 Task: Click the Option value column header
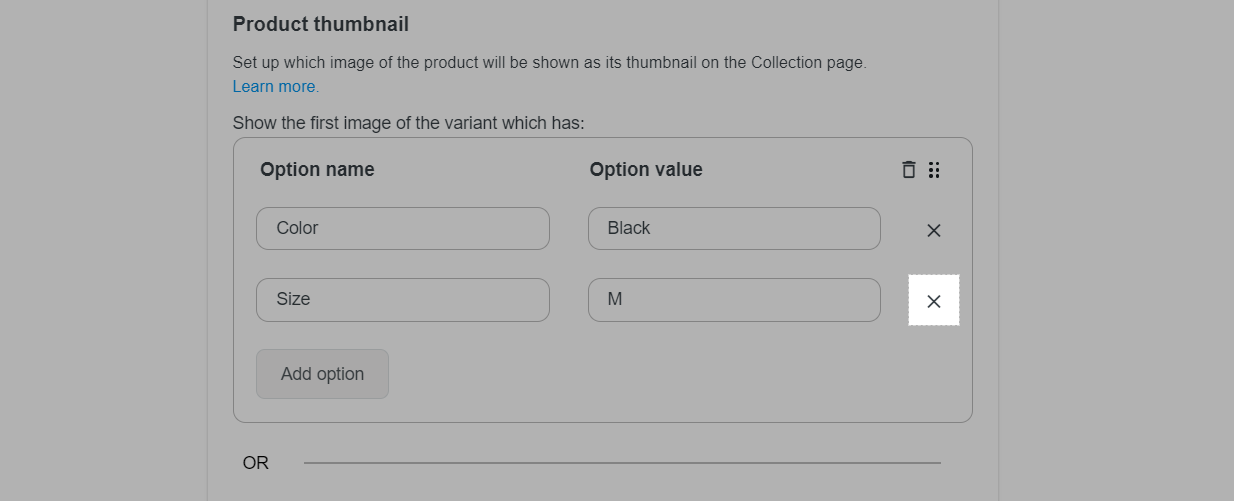pos(646,170)
